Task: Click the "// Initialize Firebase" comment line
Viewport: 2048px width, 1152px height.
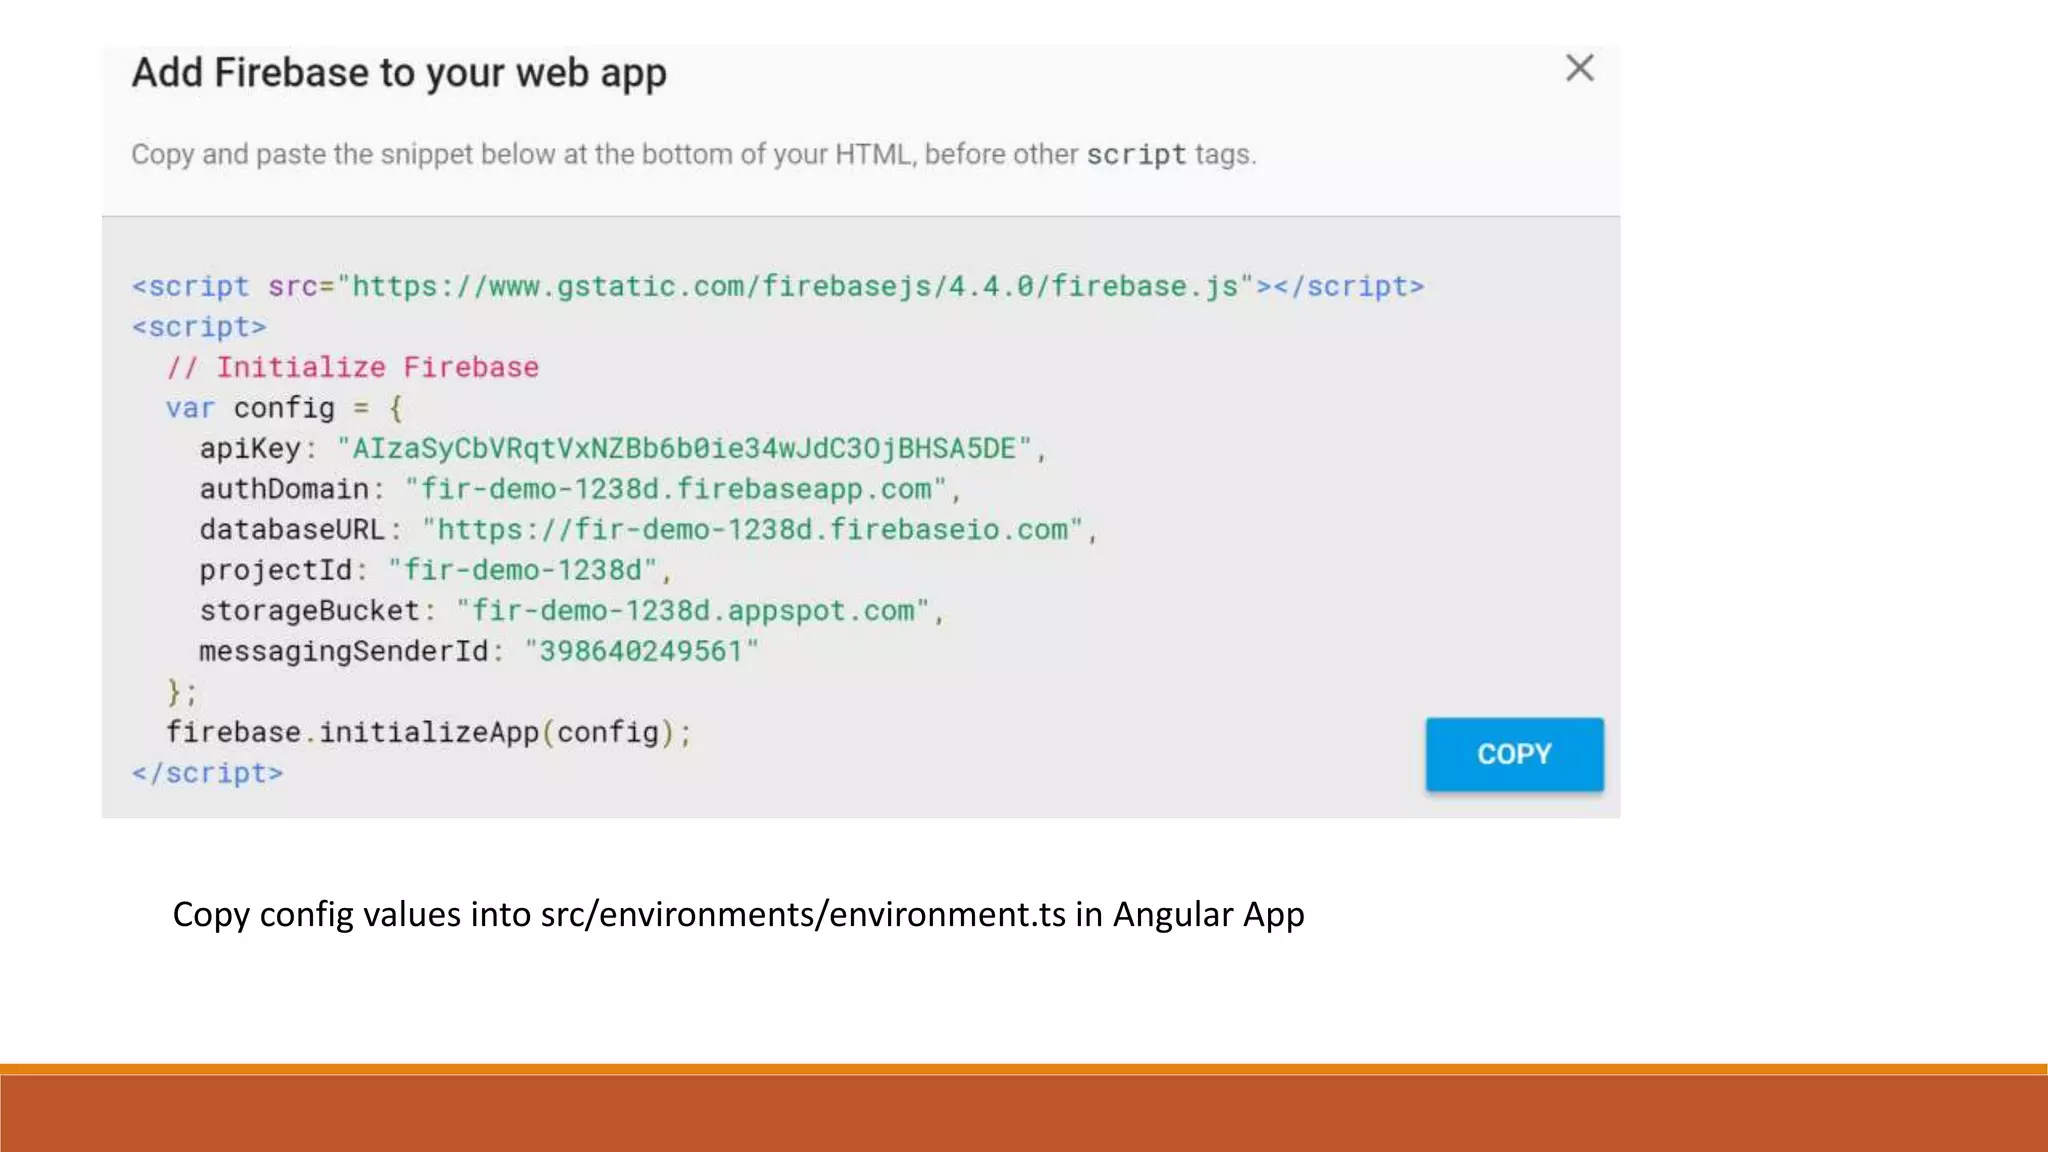Action: click(x=353, y=368)
